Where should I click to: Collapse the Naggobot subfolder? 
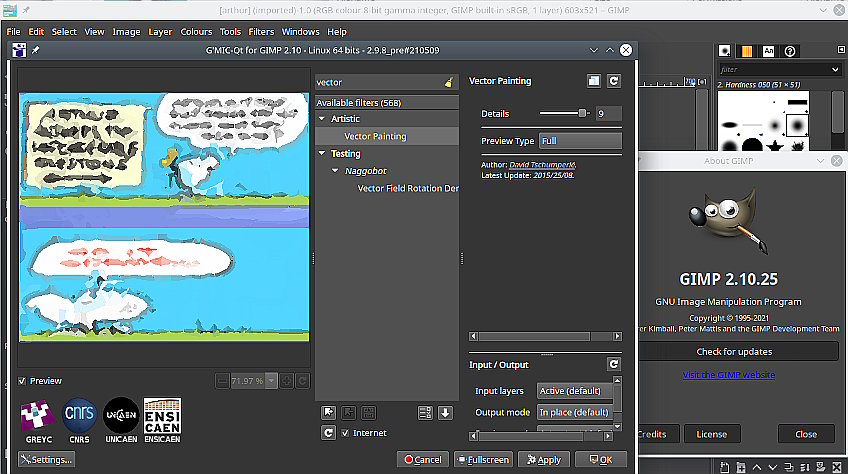335,171
